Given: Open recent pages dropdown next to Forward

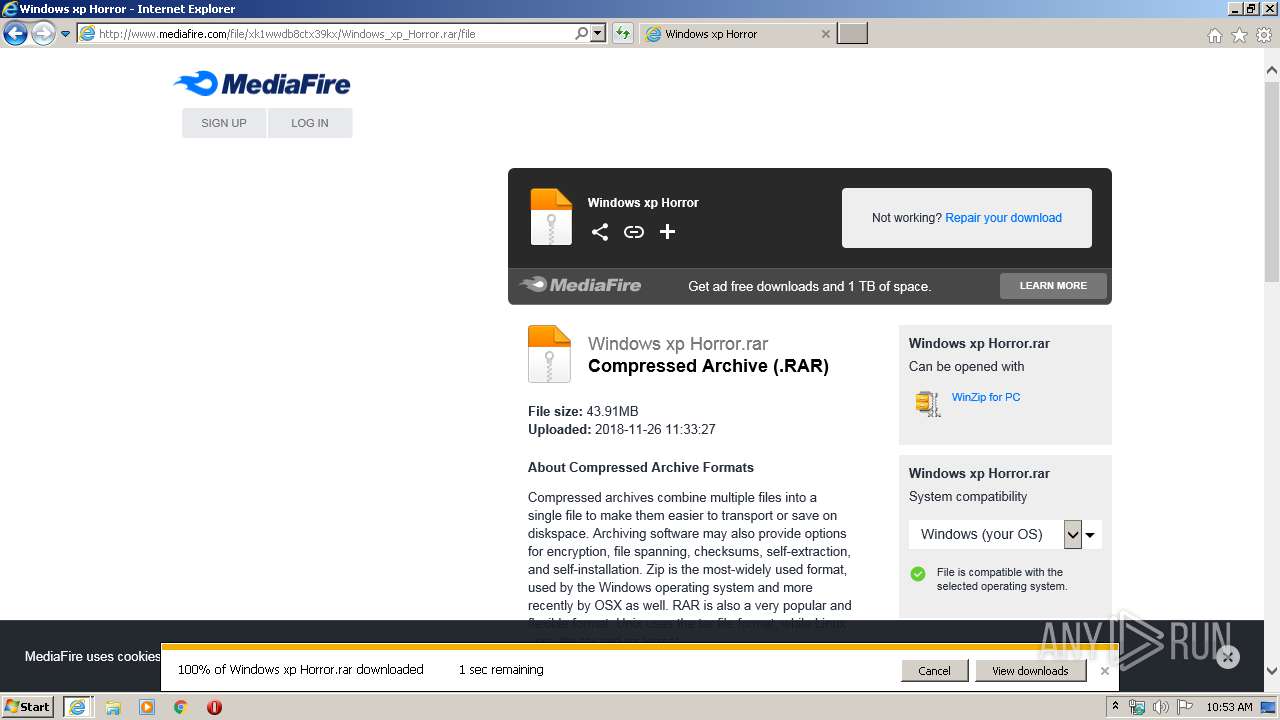Looking at the screenshot, I should point(65,34).
